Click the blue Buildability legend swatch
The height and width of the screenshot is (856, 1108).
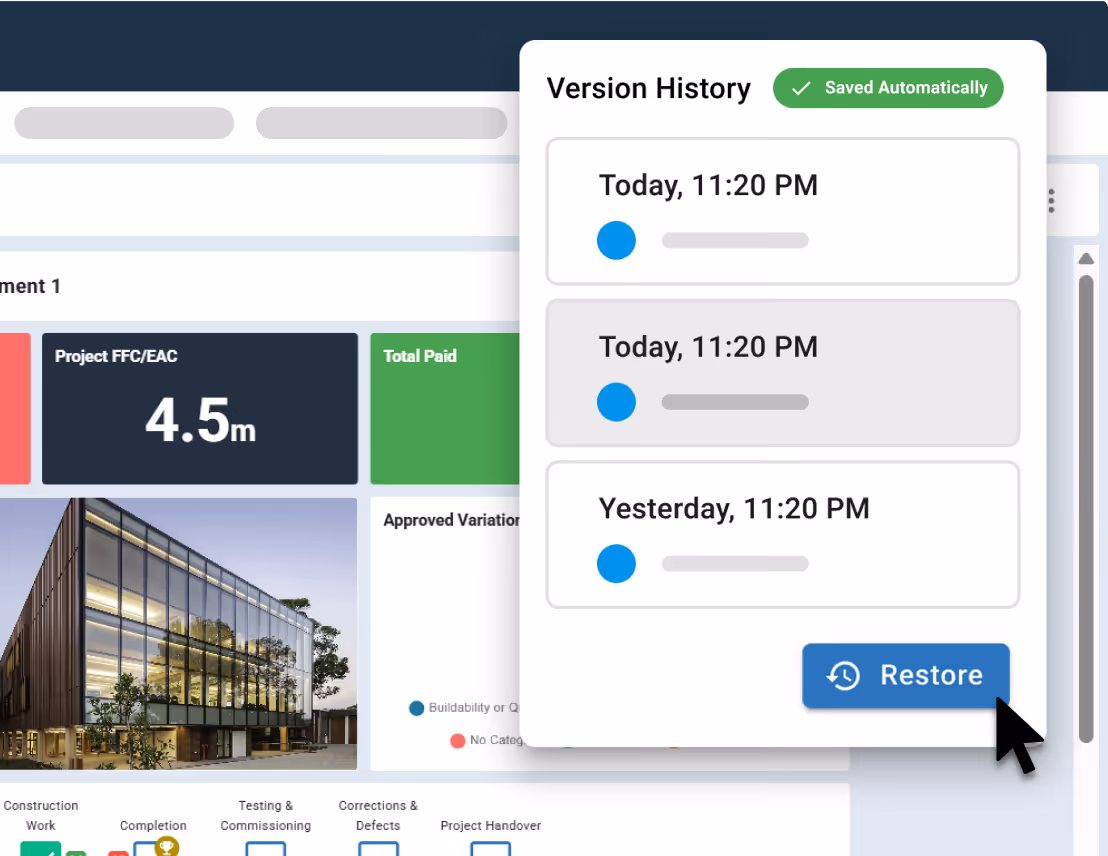coord(417,708)
